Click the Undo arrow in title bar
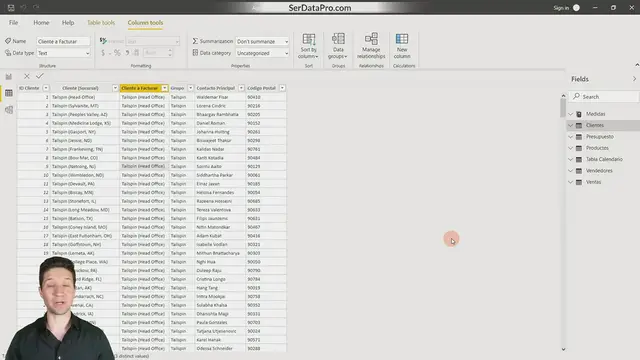 click(23, 7)
